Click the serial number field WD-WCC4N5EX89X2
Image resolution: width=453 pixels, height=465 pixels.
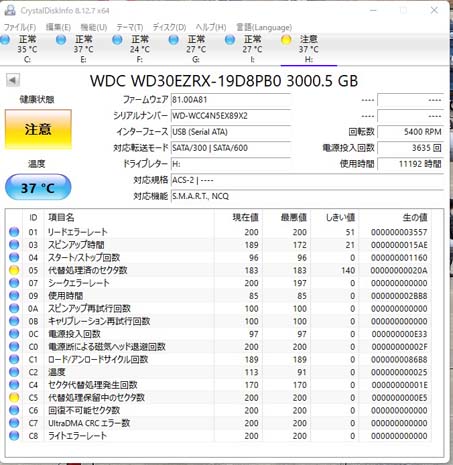231,116
